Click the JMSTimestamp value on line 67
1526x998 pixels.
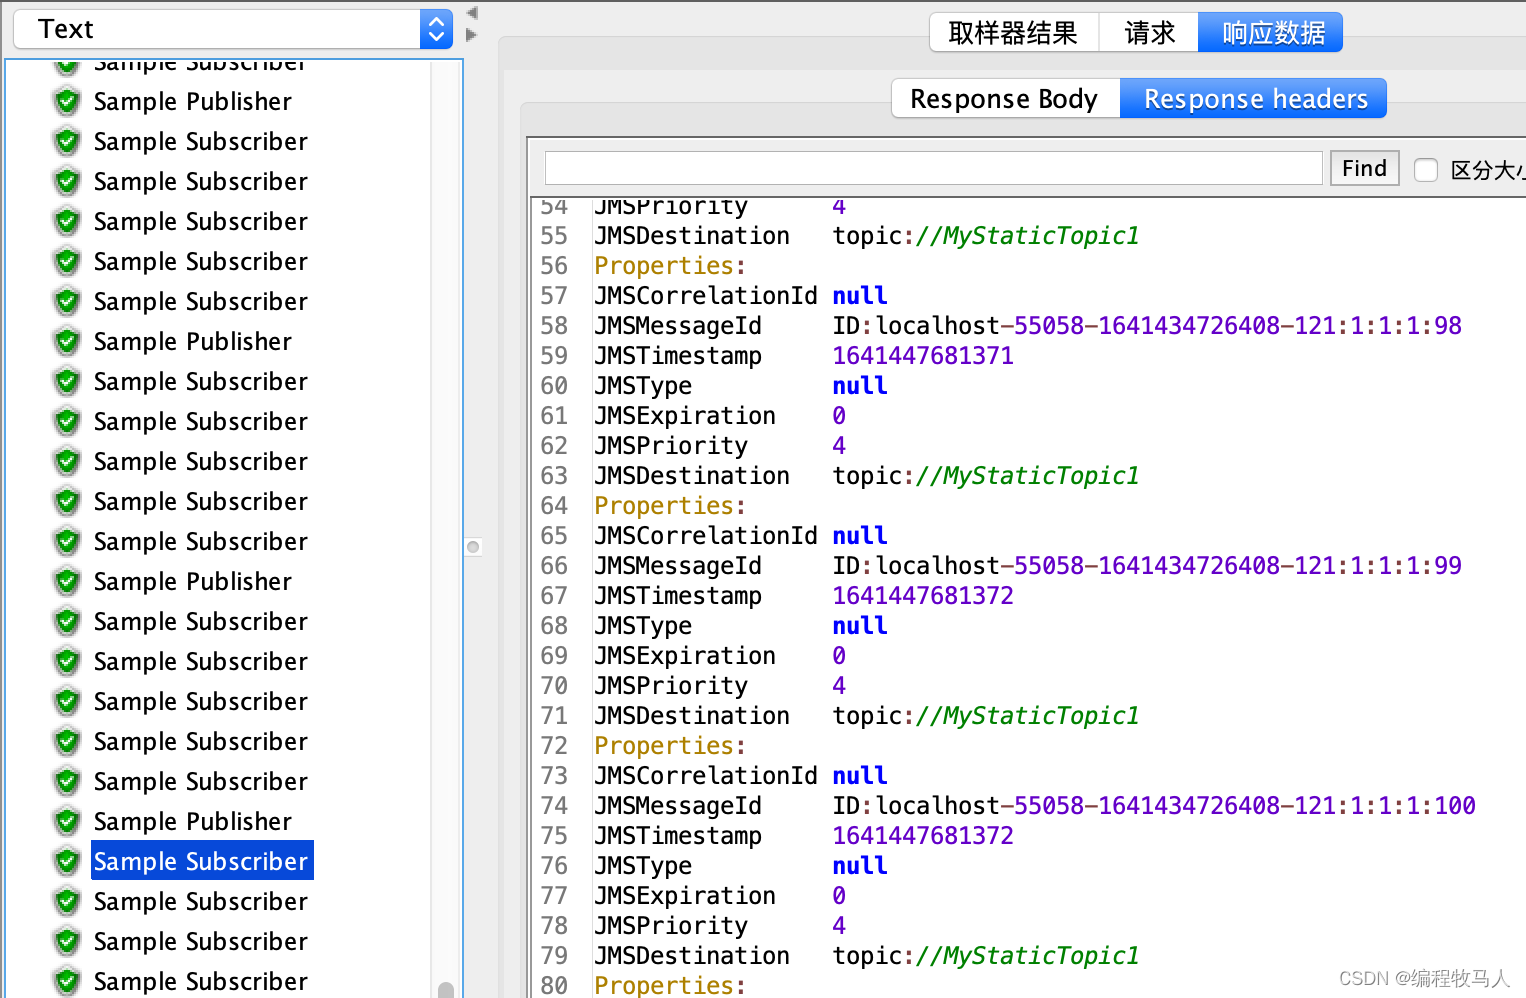coord(923,595)
